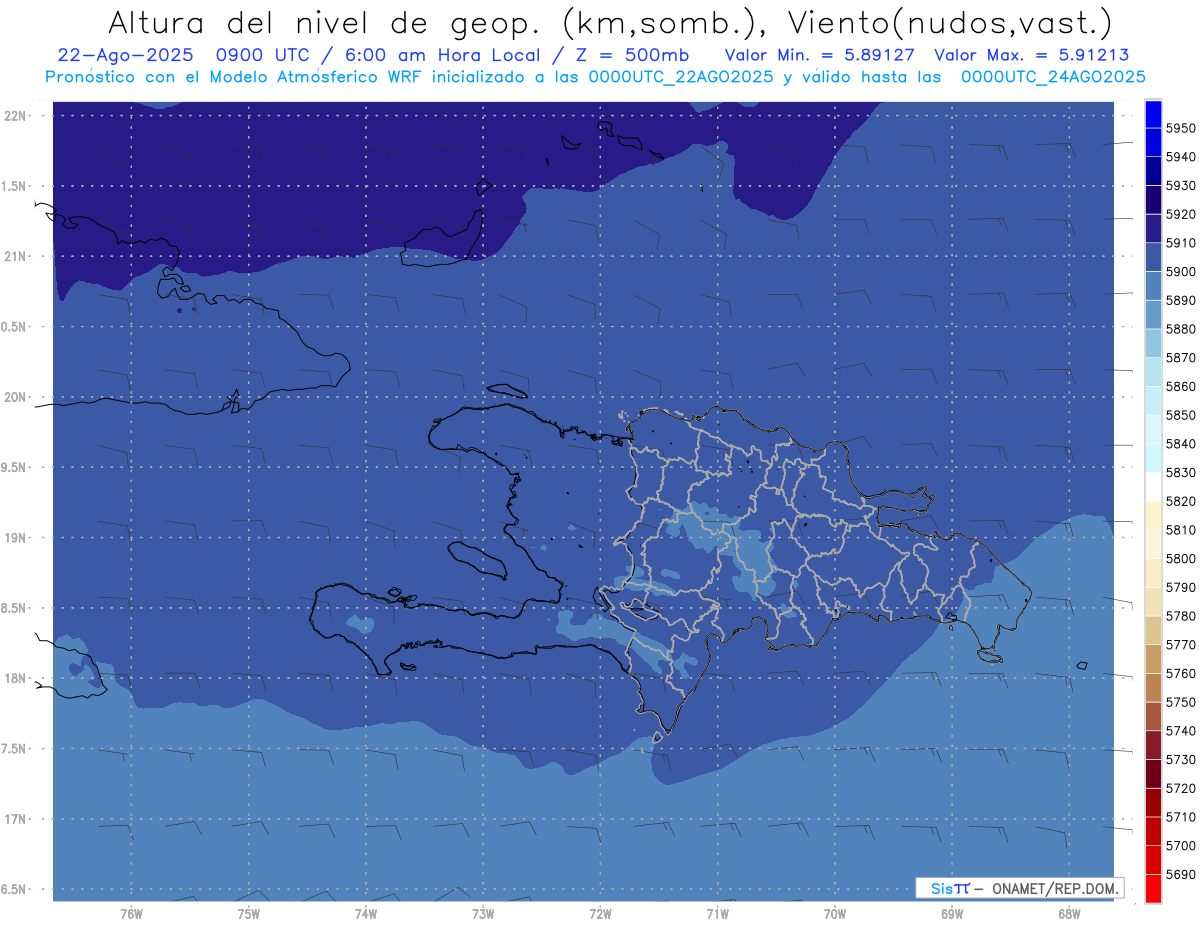Pick bright red swatch below 5690
Image resolution: width=1200 pixels, height=927 pixels.
(1152, 888)
